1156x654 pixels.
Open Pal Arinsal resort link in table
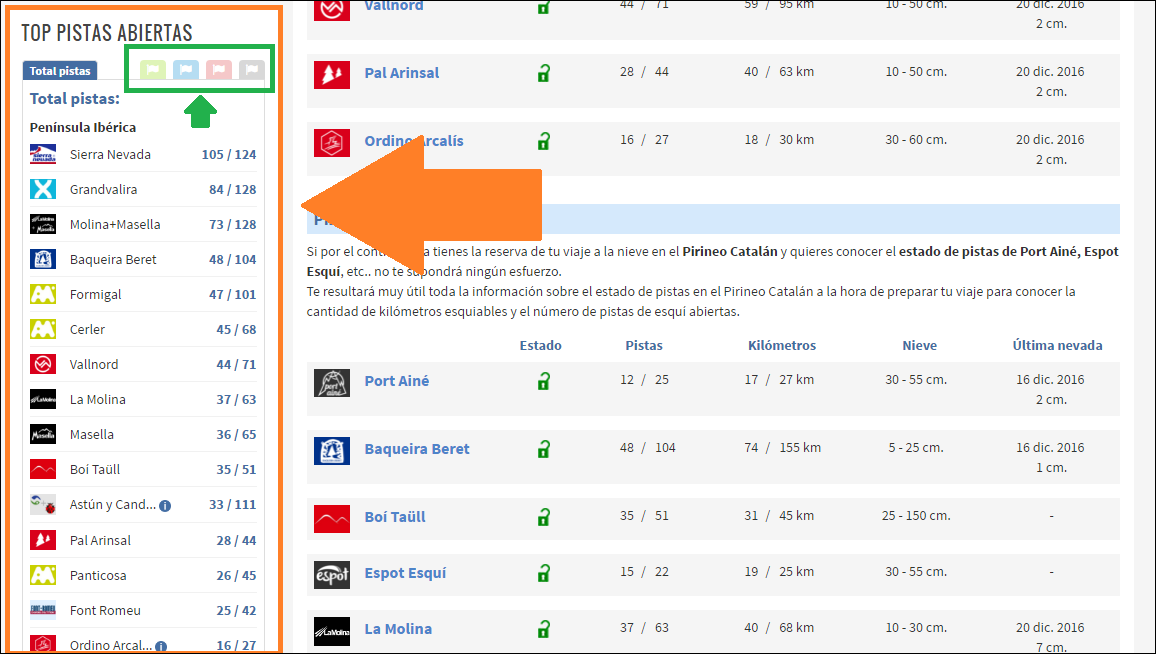click(402, 73)
